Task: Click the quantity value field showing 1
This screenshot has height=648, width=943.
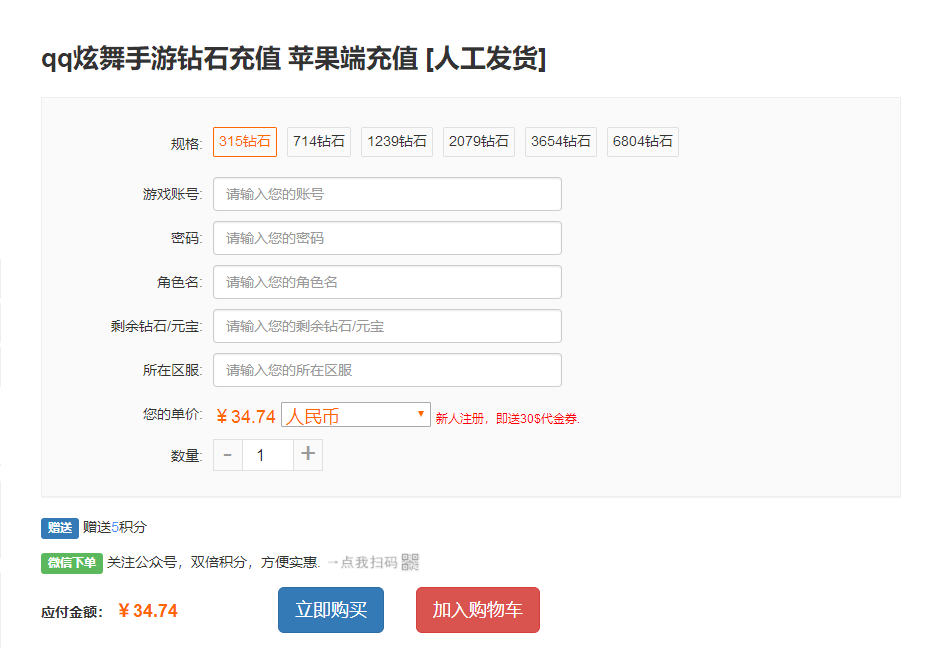Action: [x=268, y=455]
